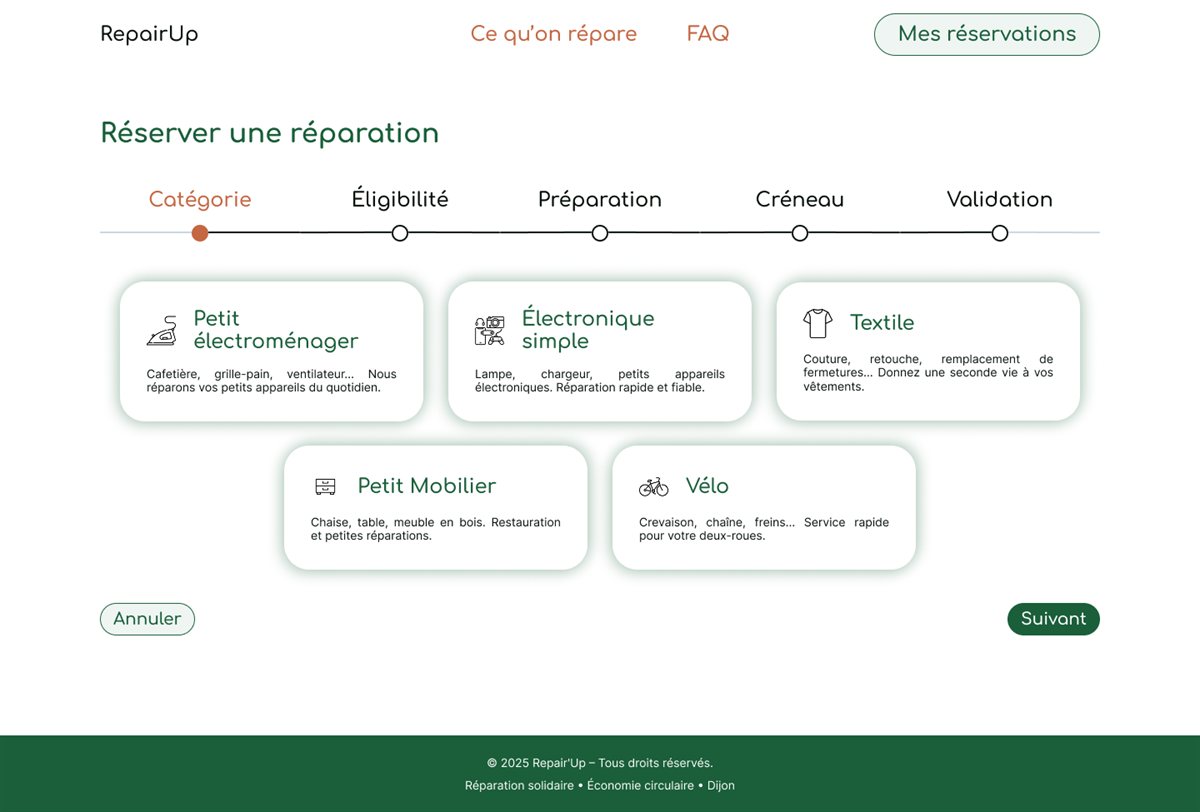
Task: Click the t-shirt icon on Textile card
Action: pos(817,323)
